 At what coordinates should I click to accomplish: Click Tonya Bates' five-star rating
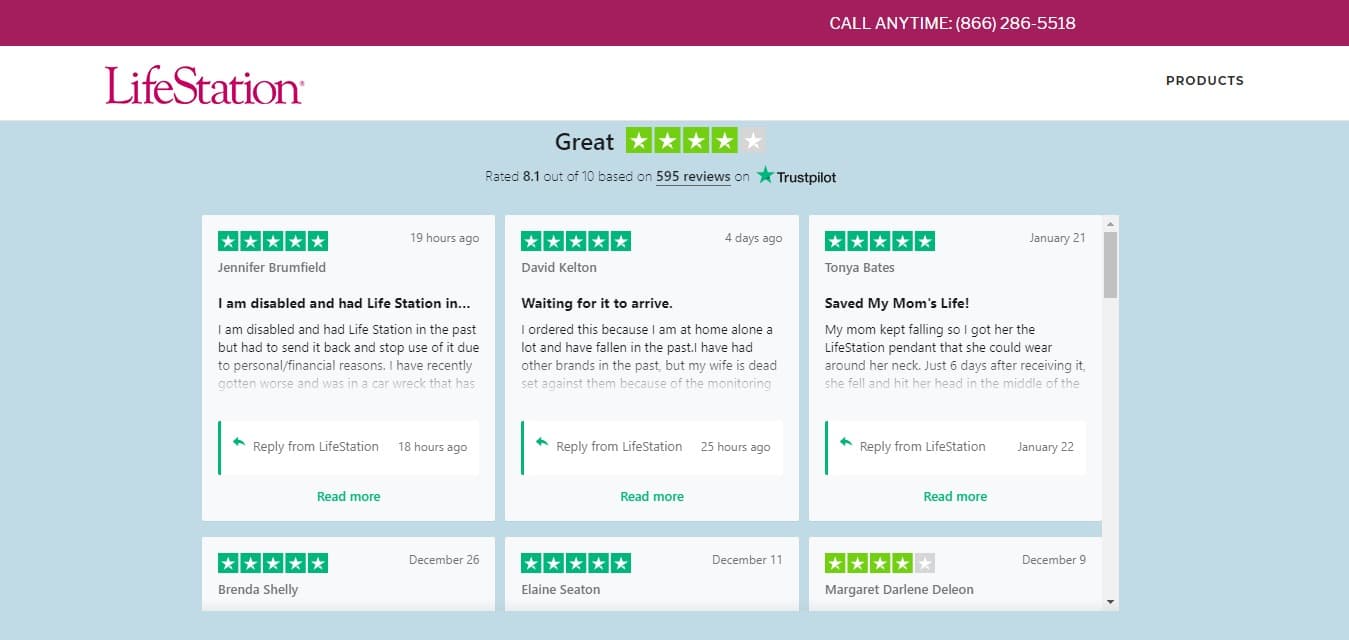click(880, 241)
